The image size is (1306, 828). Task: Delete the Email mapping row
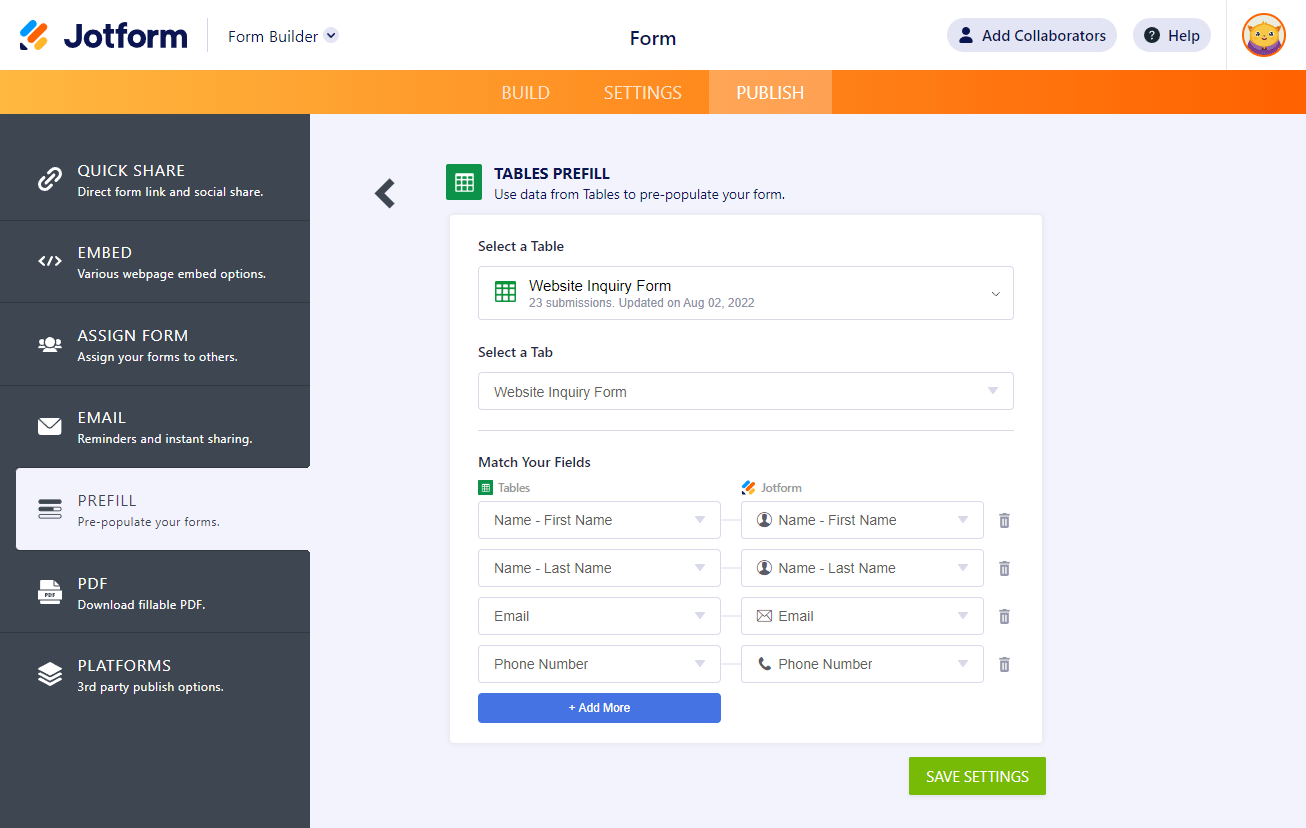click(x=1005, y=616)
